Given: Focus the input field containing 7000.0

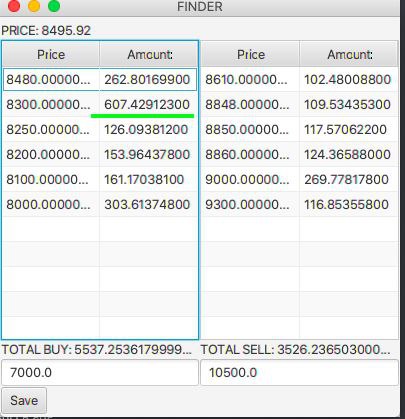Looking at the screenshot, I should [100, 372].
